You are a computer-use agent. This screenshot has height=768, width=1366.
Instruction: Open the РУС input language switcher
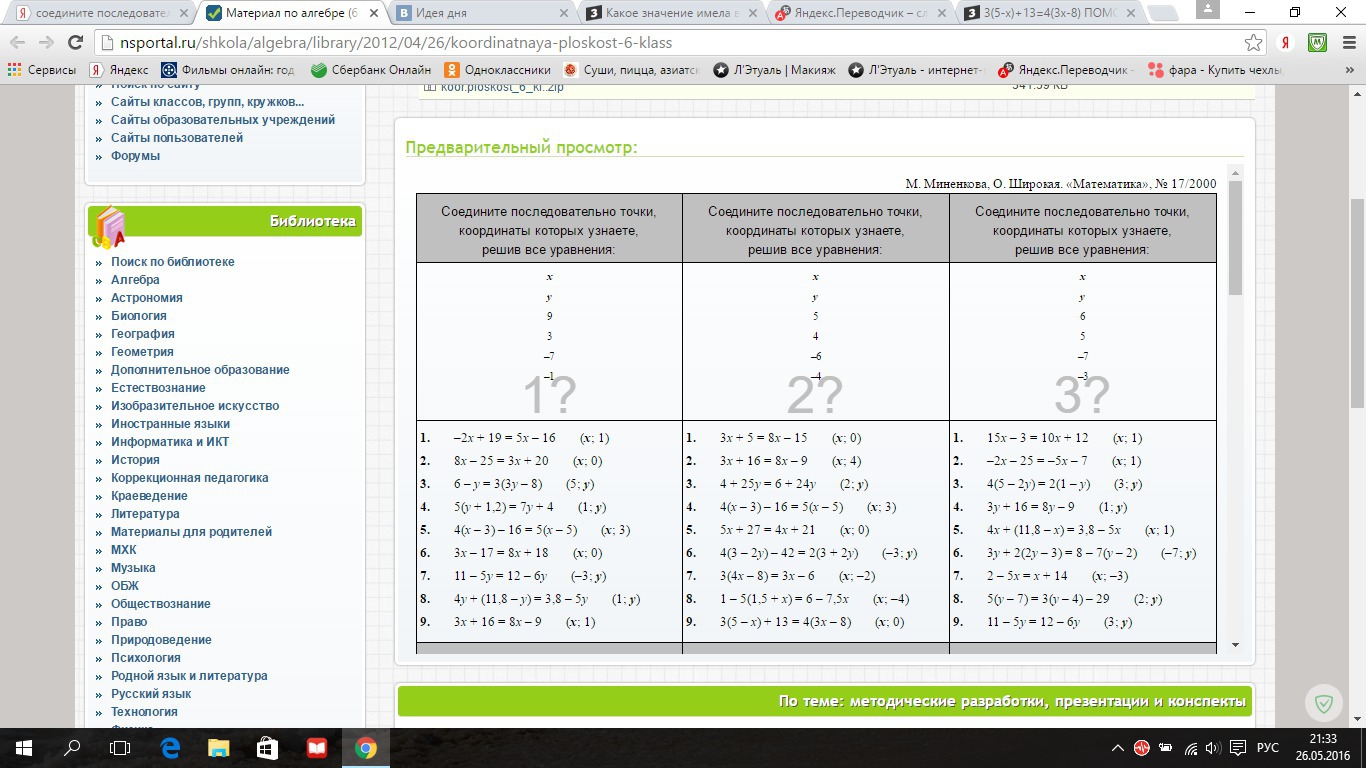click(1267, 748)
